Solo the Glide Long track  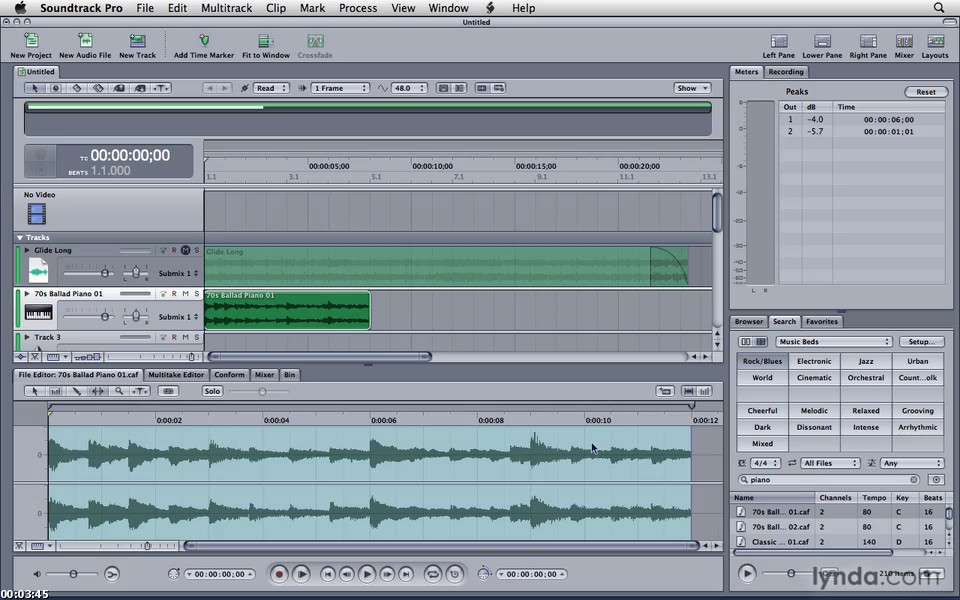click(197, 250)
